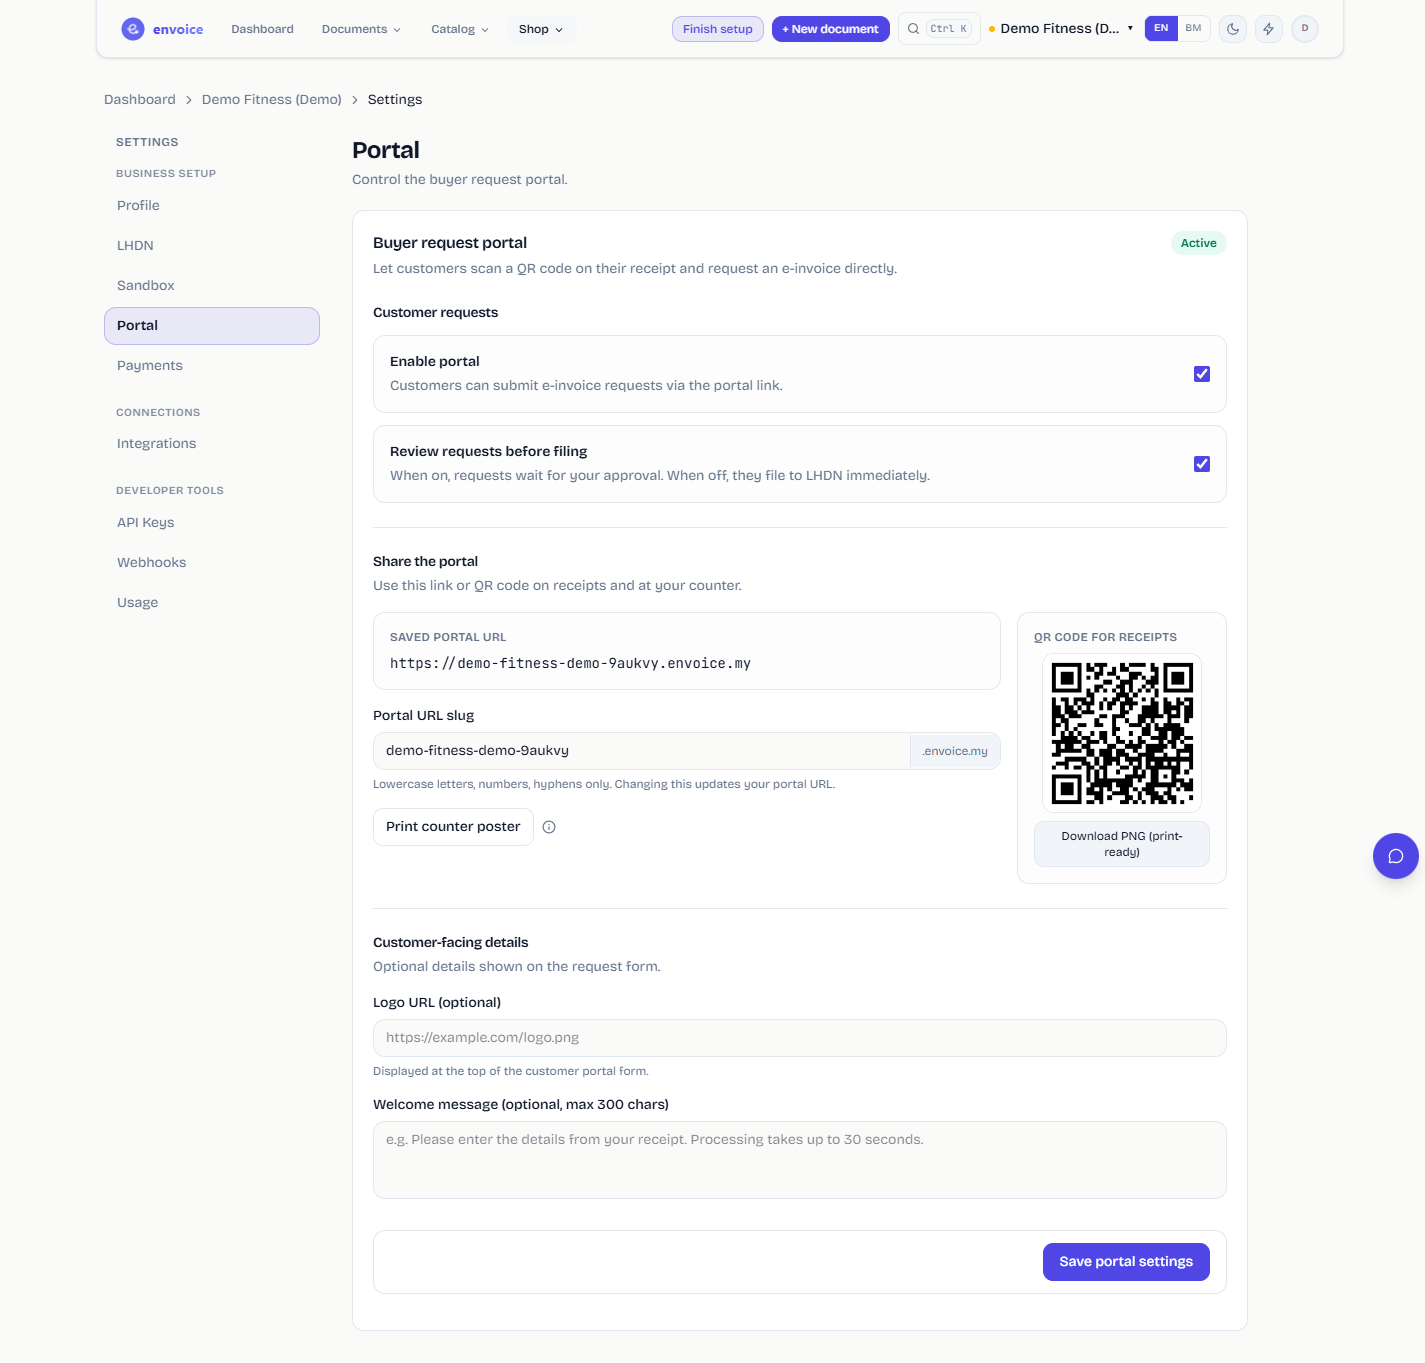The image size is (1425, 1363).
Task: Open the Payments settings page
Action: click(212, 366)
